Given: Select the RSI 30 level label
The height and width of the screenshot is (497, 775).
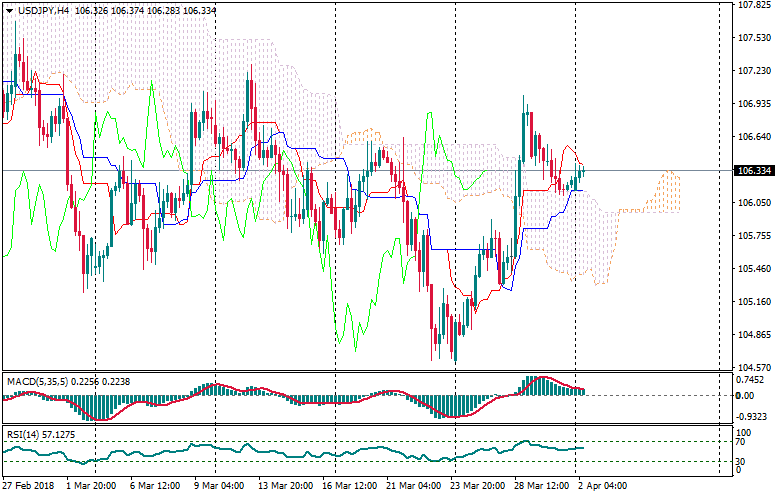Looking at the screenshot, I should pos(742,461).
